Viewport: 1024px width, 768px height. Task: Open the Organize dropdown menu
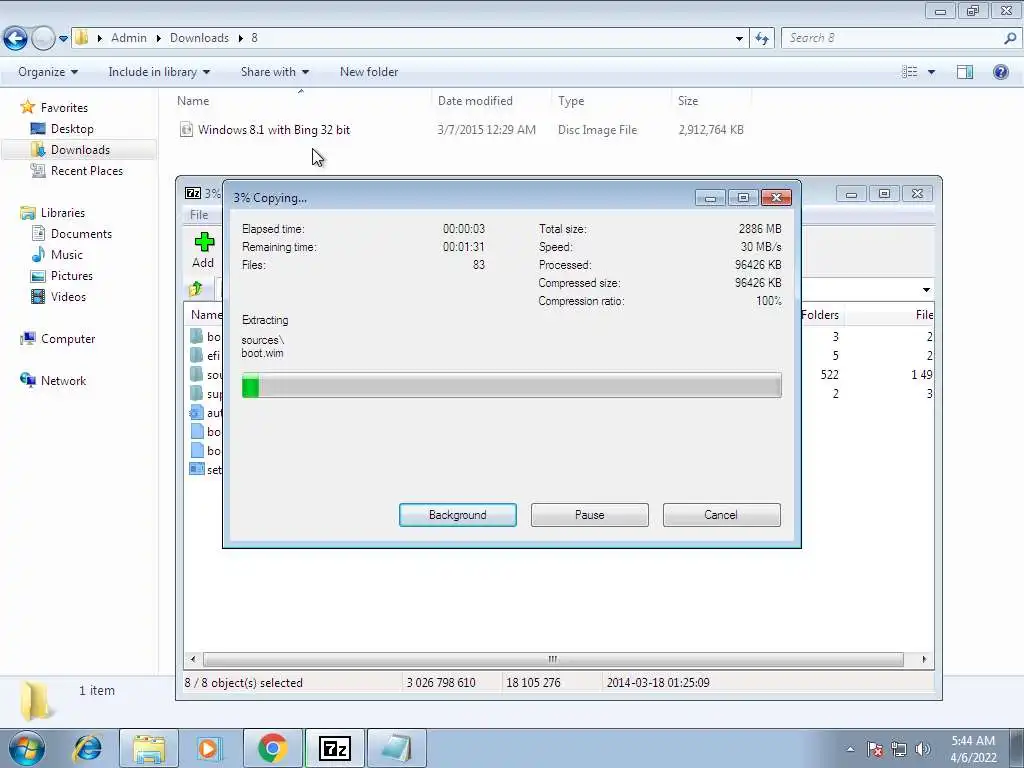point(48,72)
